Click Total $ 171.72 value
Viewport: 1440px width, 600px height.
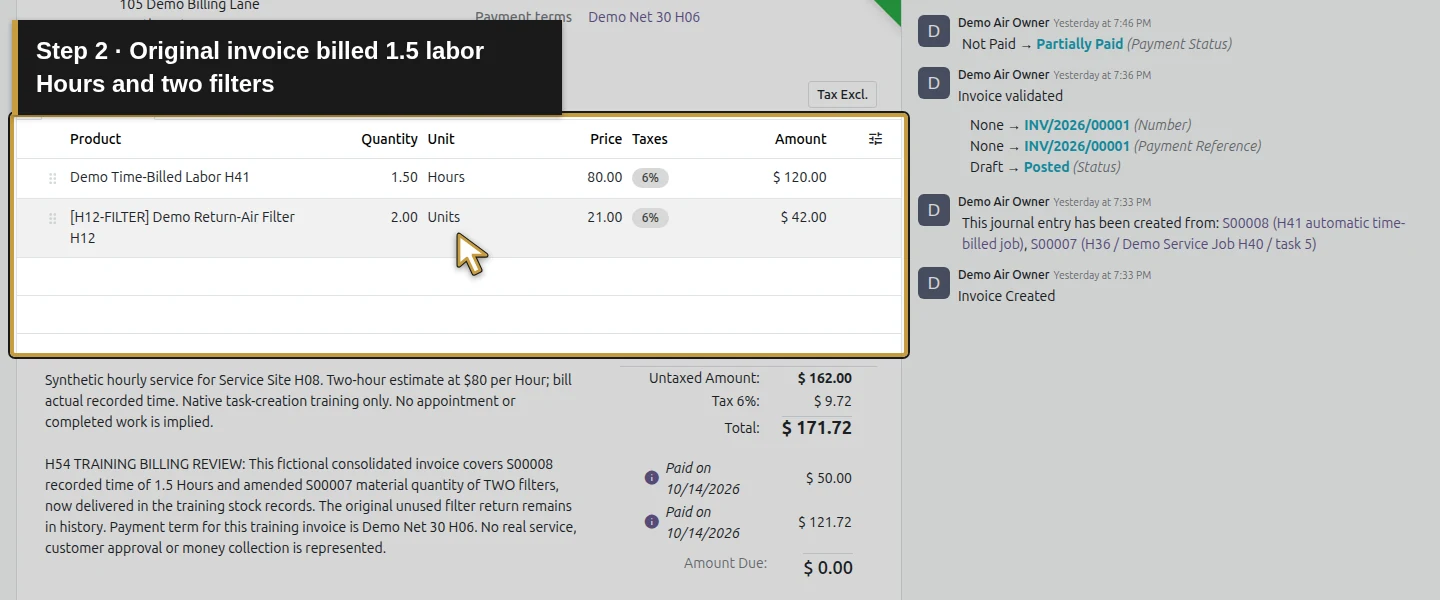pyautogui.click(x=817, y=428)
